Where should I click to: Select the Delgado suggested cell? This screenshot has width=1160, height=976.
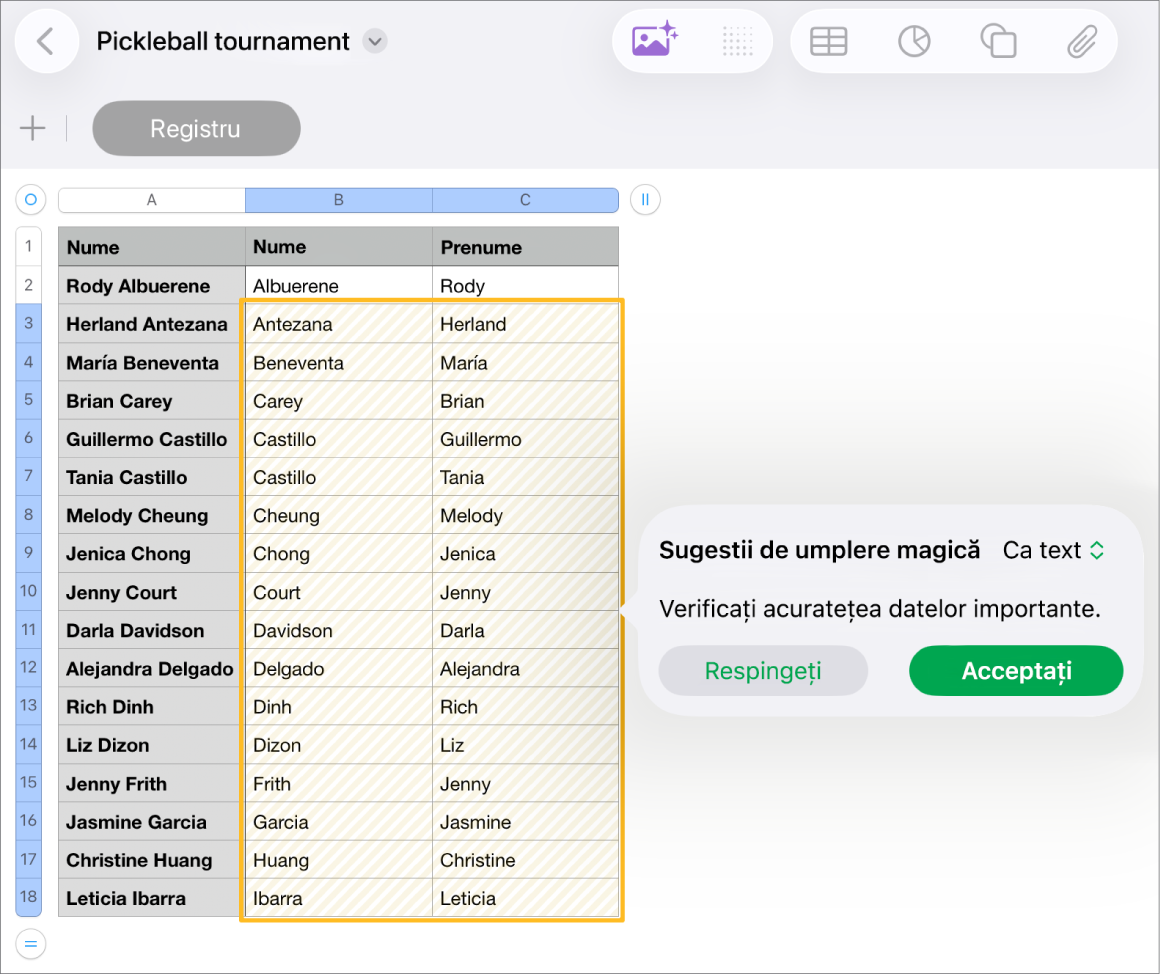click(339, 669)
